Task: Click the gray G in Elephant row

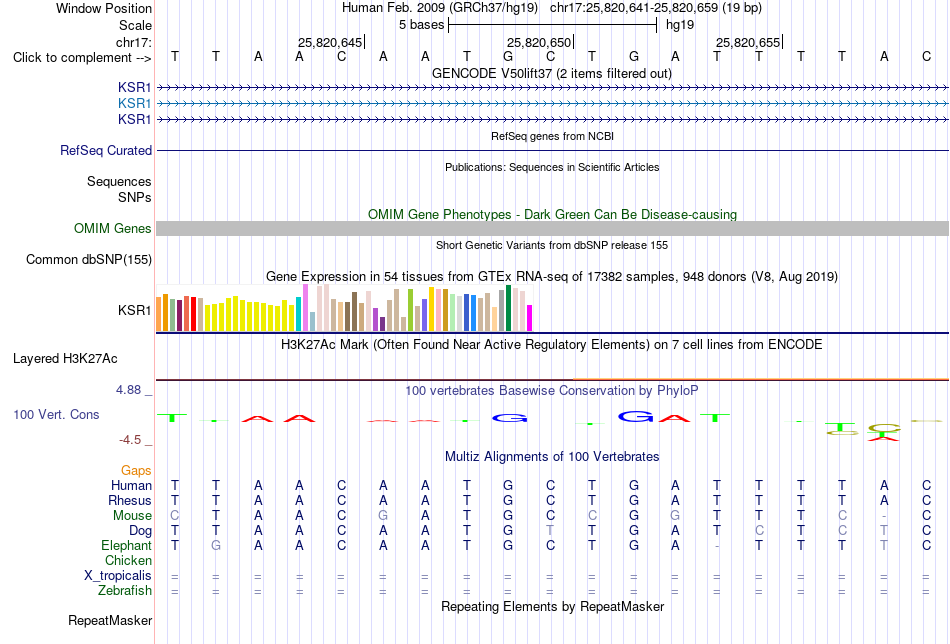Action: (x=216, y=545)
